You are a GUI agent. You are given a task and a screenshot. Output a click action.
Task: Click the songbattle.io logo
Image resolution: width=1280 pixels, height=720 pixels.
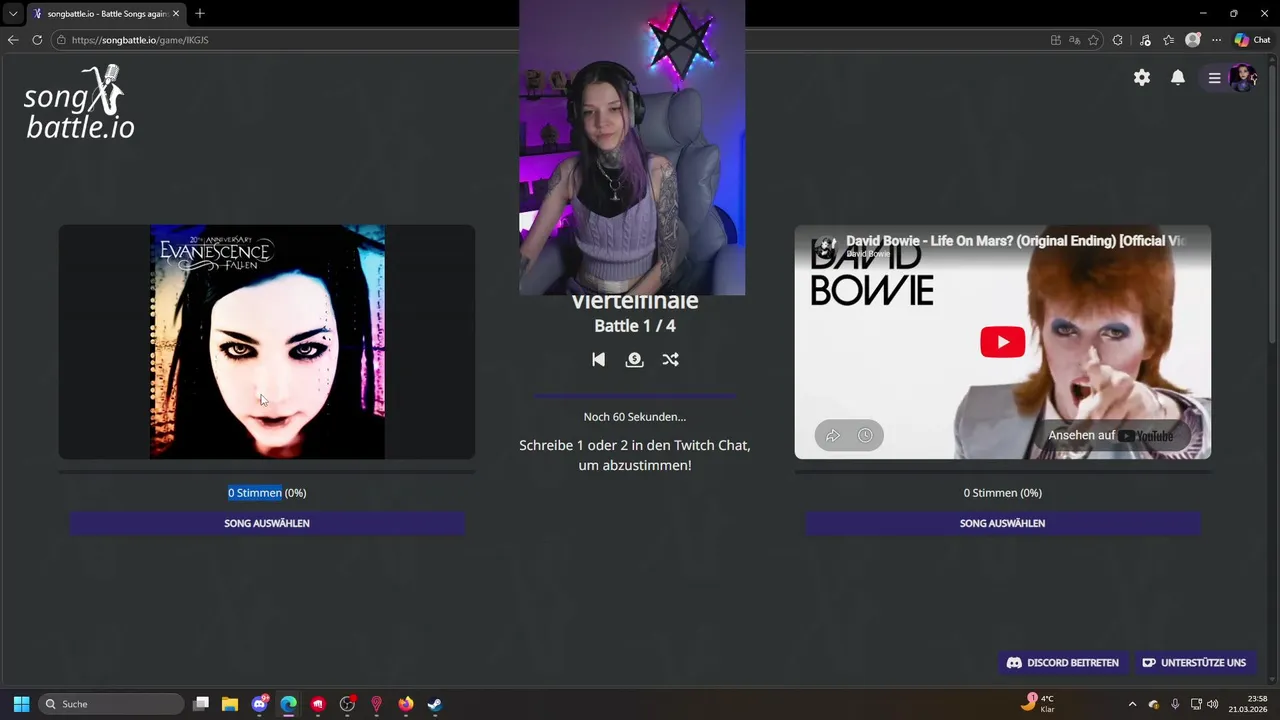[79, 103]
